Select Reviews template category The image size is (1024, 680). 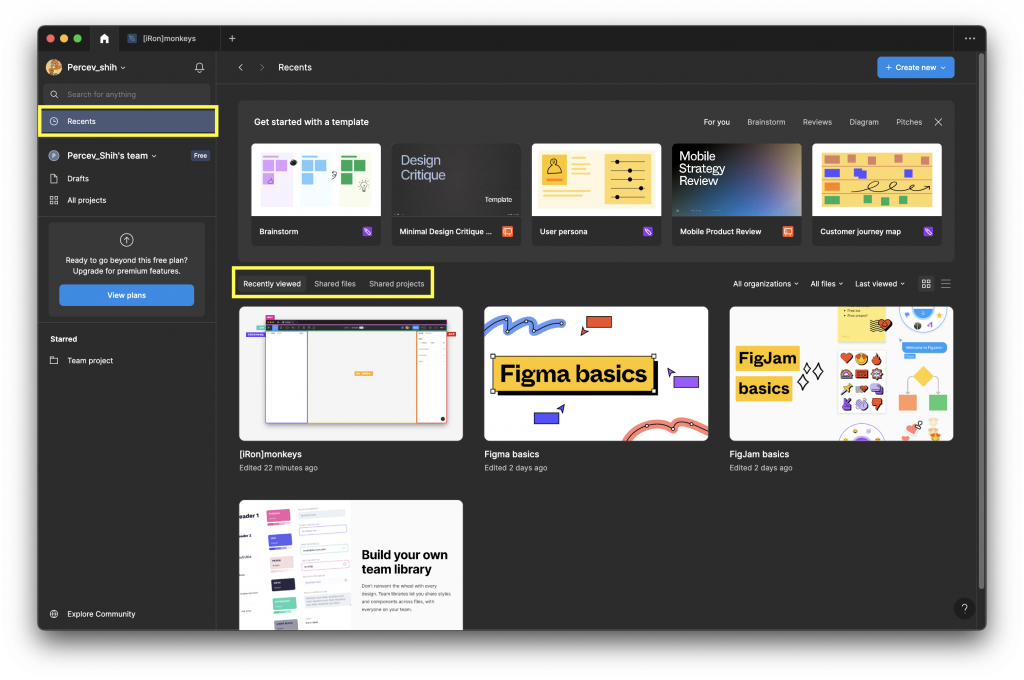coord(817,122)
